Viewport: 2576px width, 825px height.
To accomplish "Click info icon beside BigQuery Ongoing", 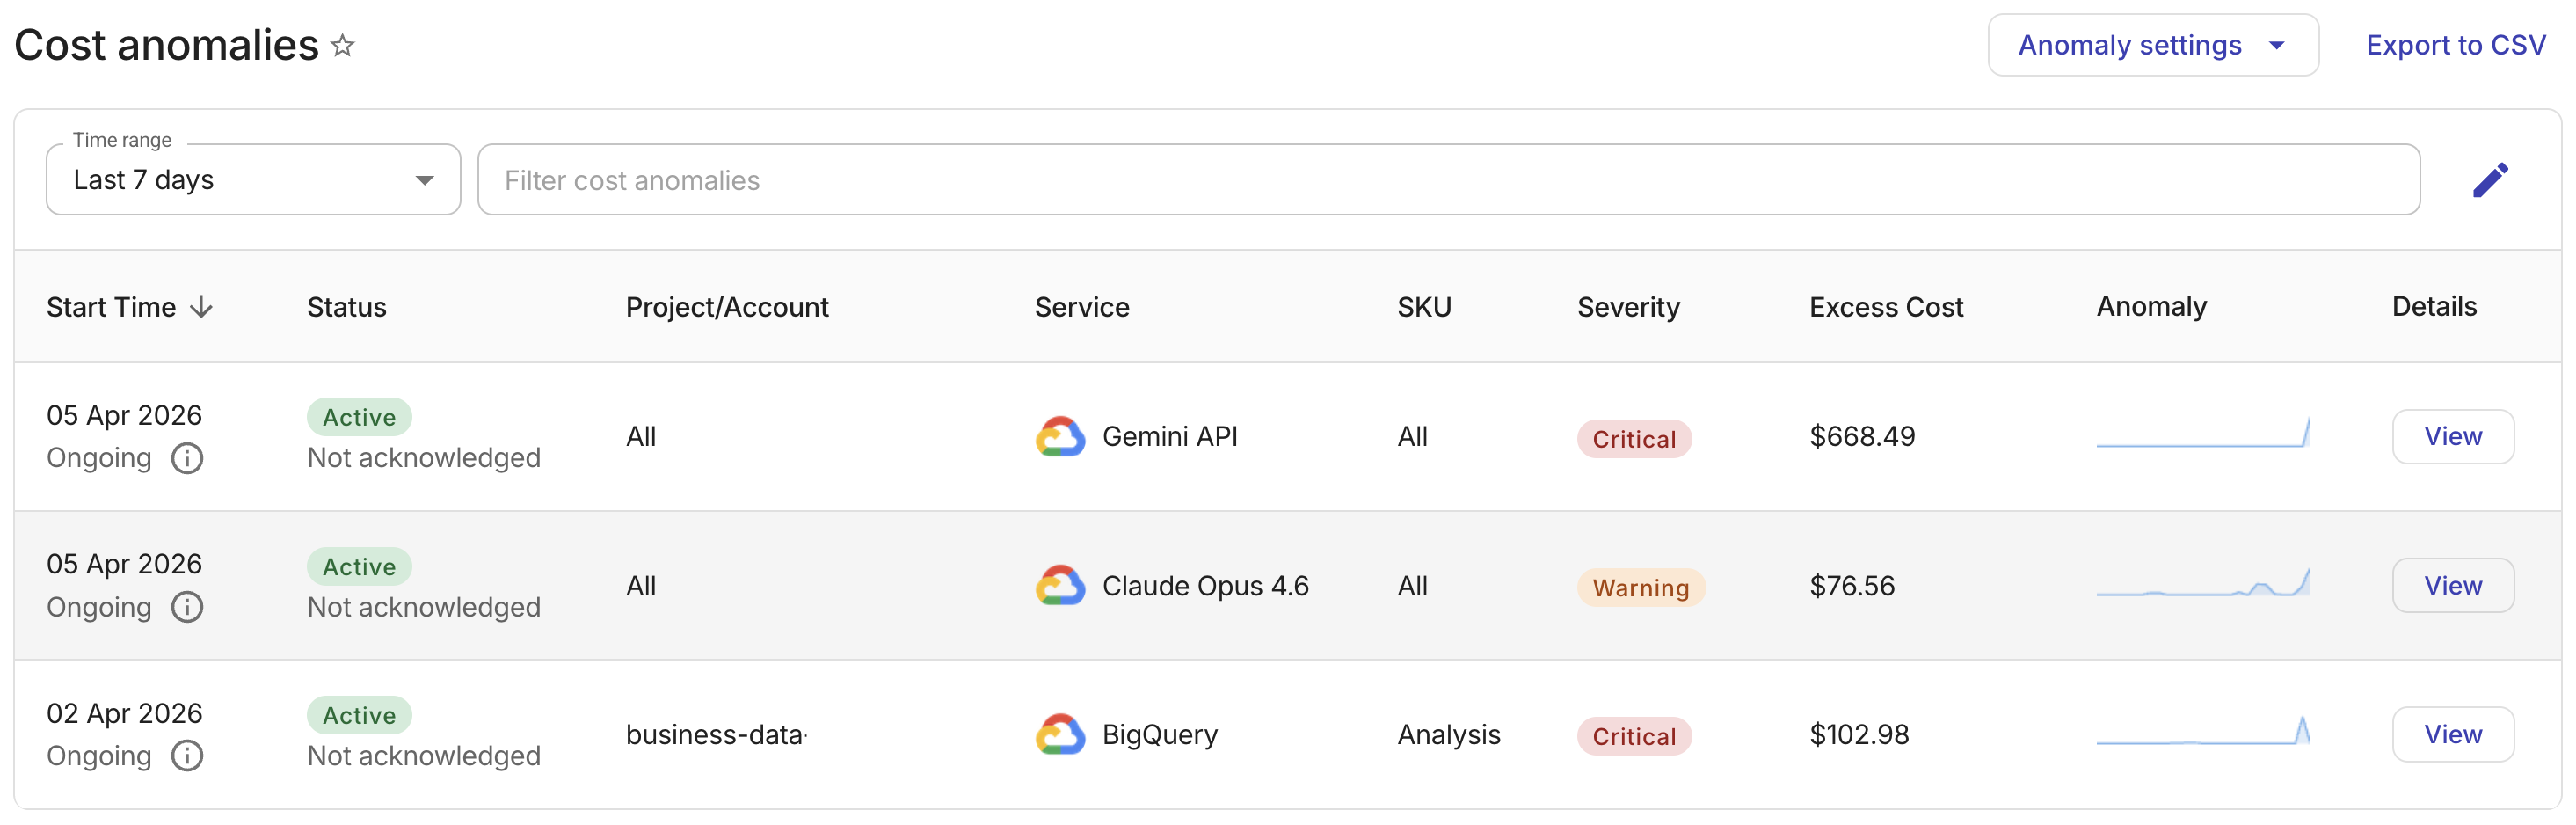I will coord(187,756).
